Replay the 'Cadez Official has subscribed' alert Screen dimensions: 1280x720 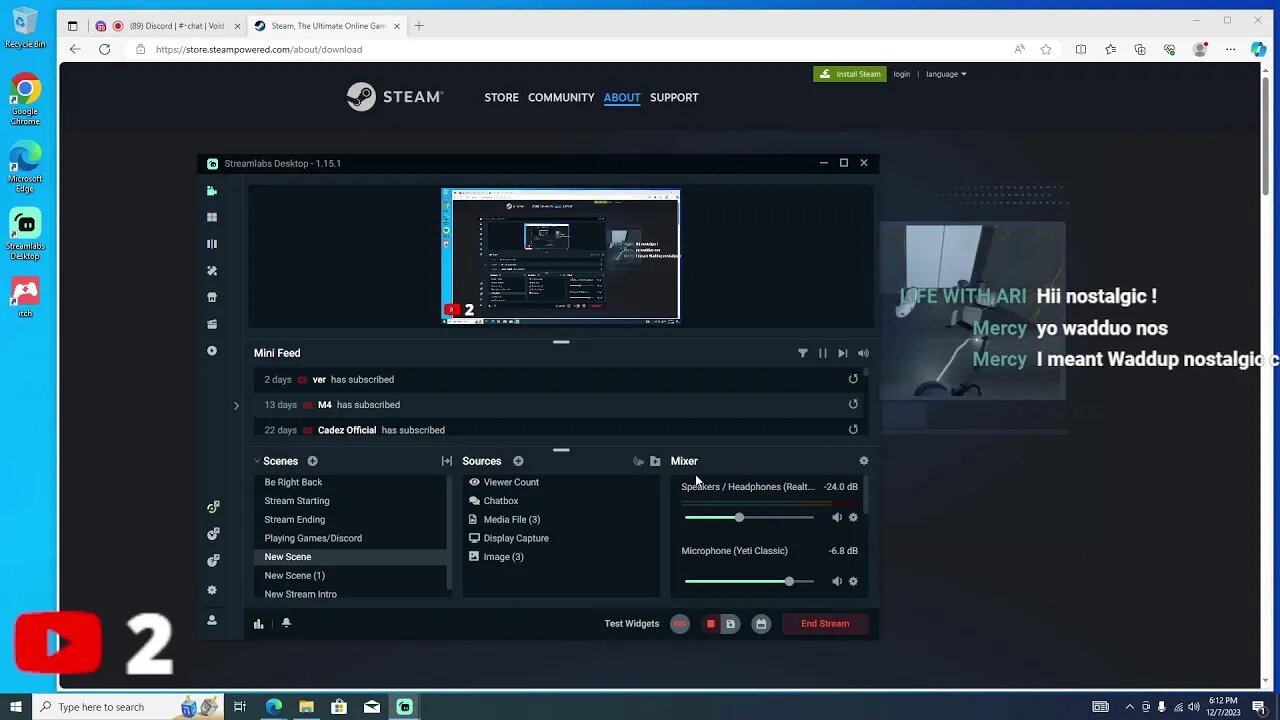pyautogui.click(x=853, y=430)
